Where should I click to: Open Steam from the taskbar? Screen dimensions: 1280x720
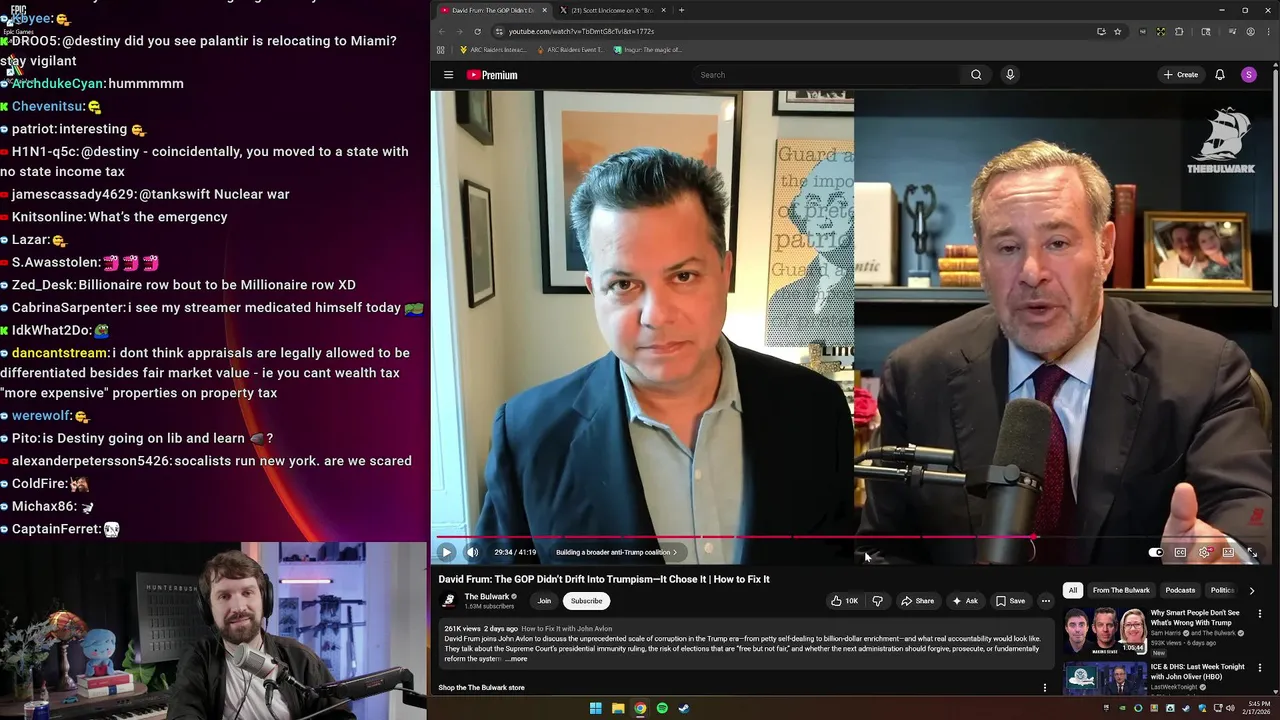684,708
